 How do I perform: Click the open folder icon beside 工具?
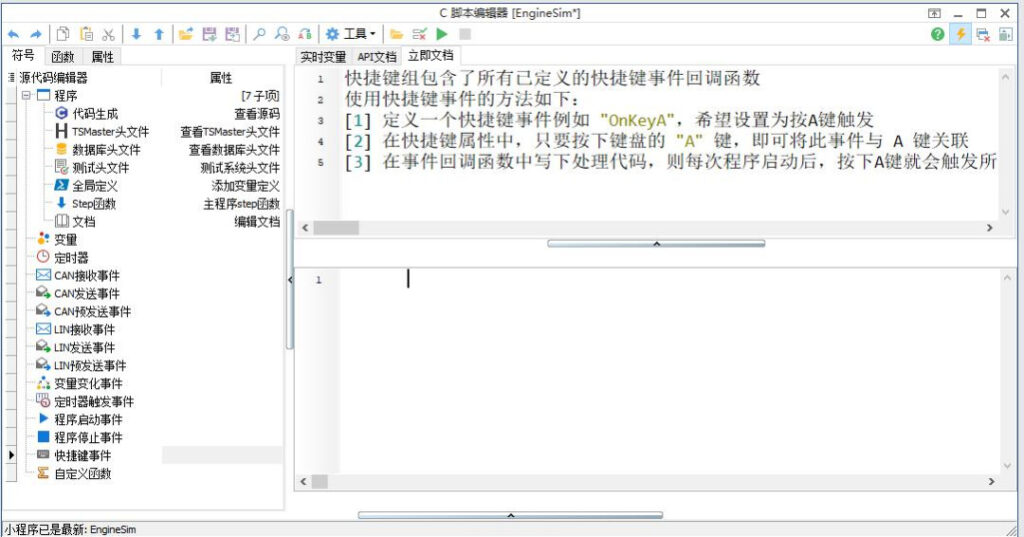pyautogui.click(x=396, y=34)
